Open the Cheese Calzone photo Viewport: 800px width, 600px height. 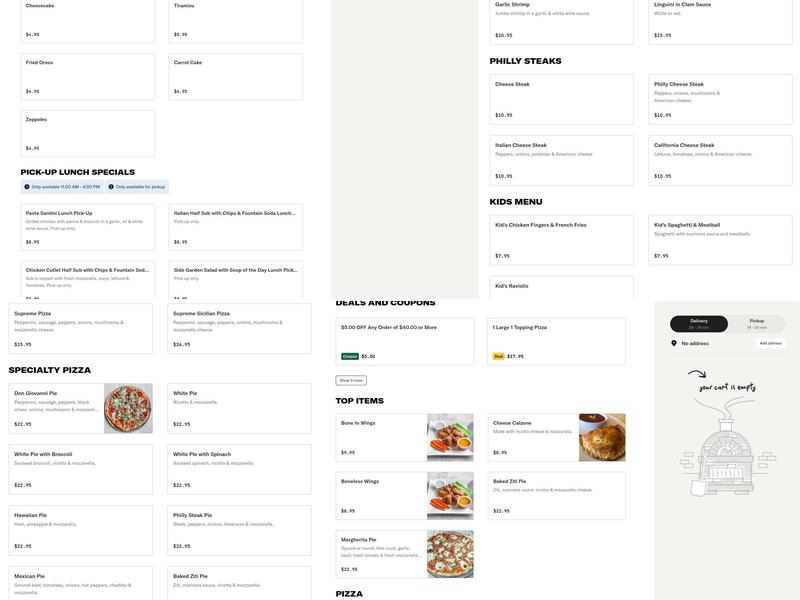(x=602, y=437)
